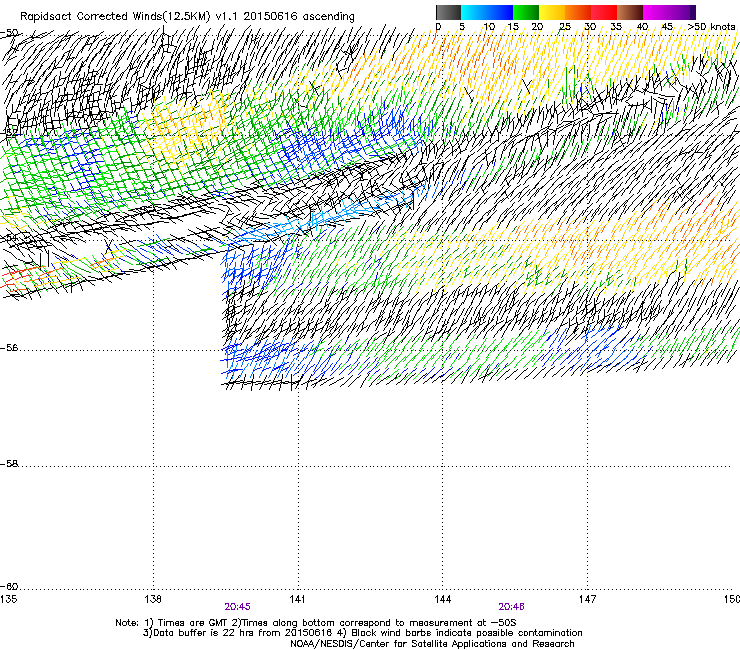Click latitude label -56 on left axis
Image resolution: width=740 pixels, height=650 pixels.
[9, 348]
